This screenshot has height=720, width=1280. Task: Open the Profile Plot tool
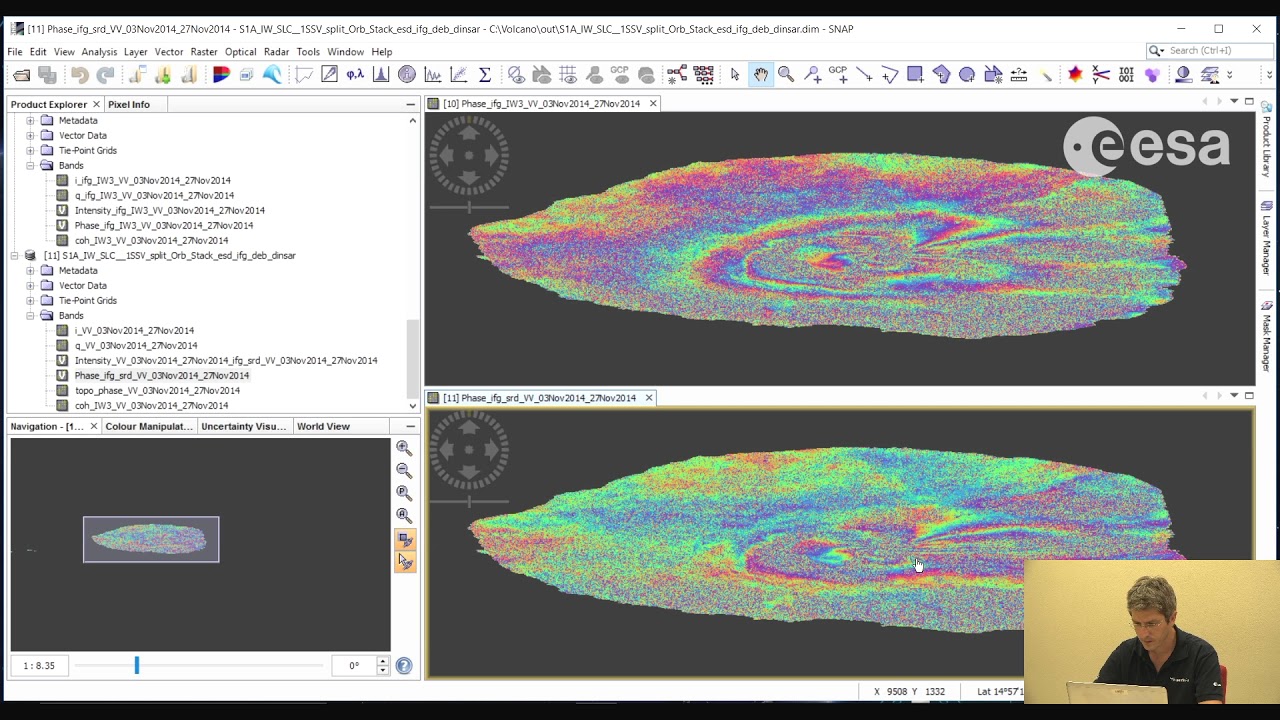(433, 75)
